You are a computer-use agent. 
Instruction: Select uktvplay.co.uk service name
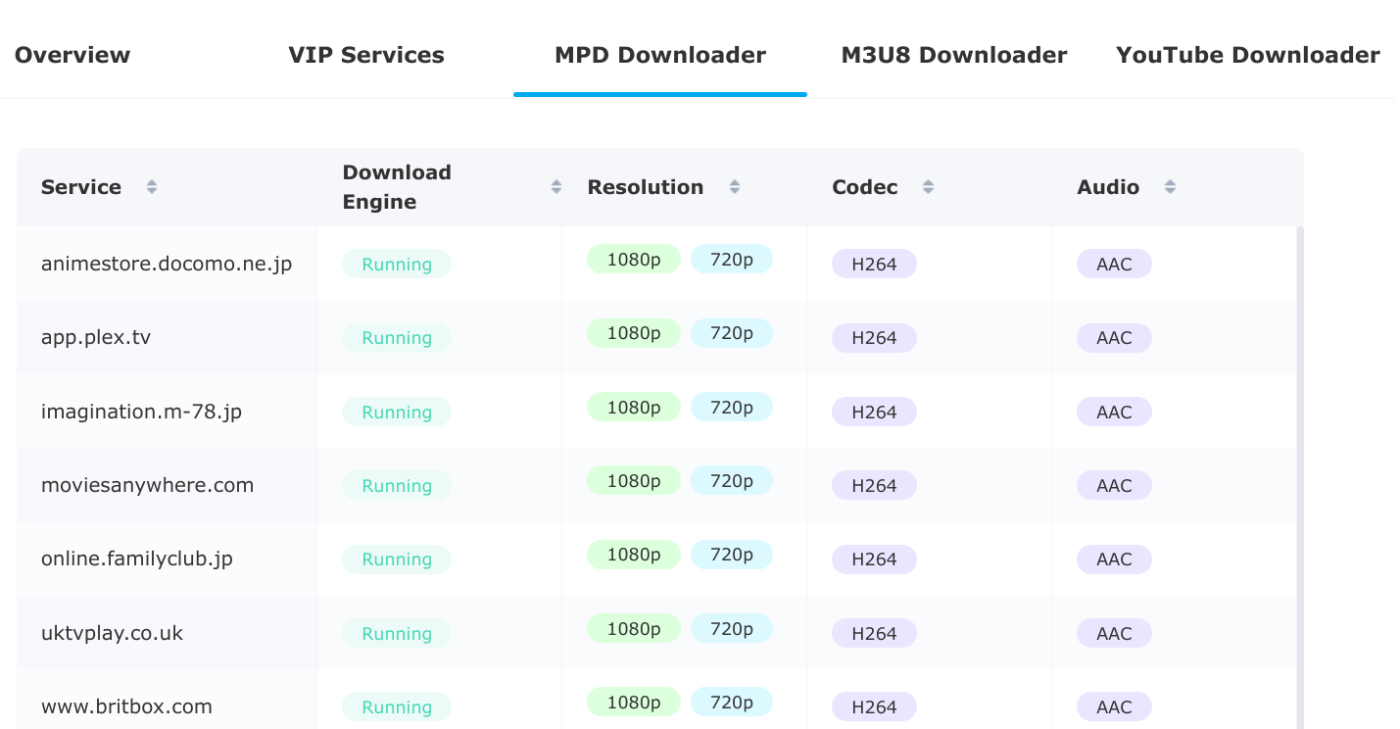pos(112,633)
